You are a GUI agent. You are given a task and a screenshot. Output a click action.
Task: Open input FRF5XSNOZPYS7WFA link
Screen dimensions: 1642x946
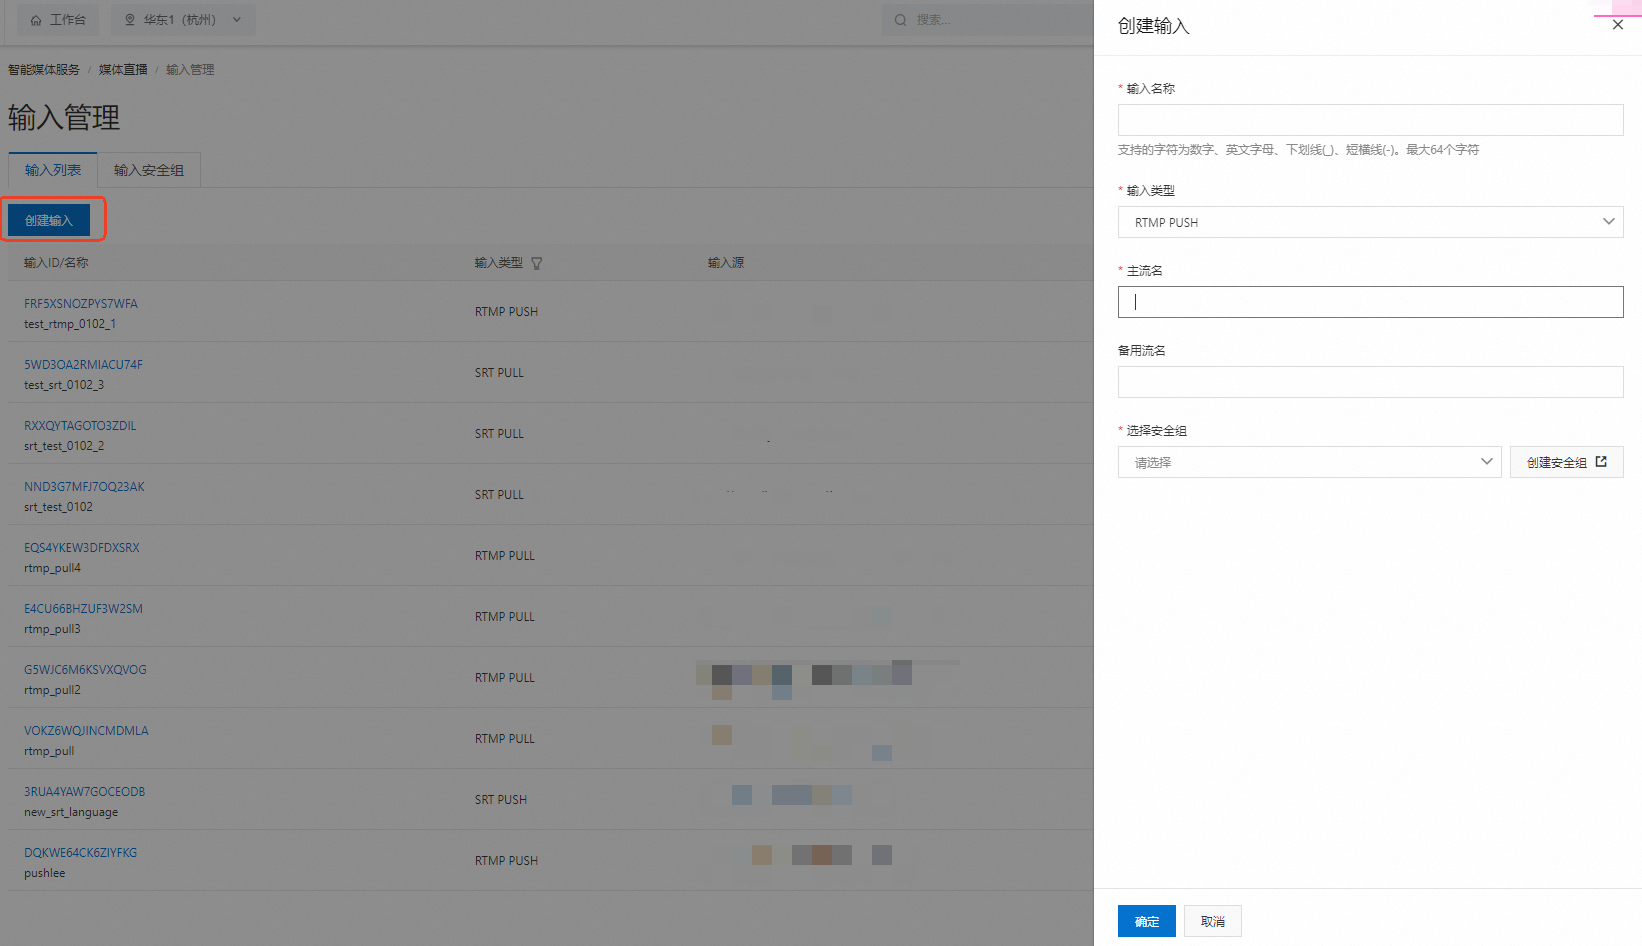pyautogui.click(x=81, y=303)
